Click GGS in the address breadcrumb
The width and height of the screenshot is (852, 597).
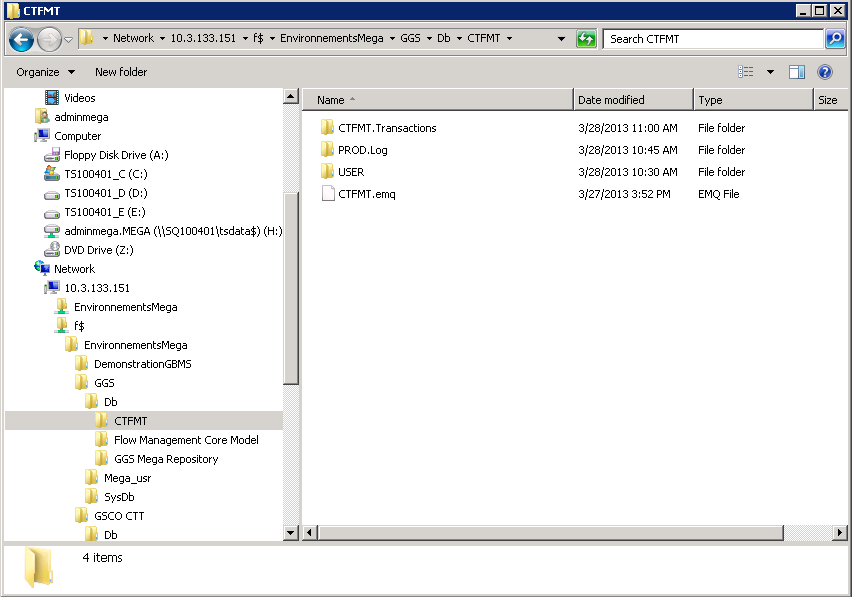410,38
